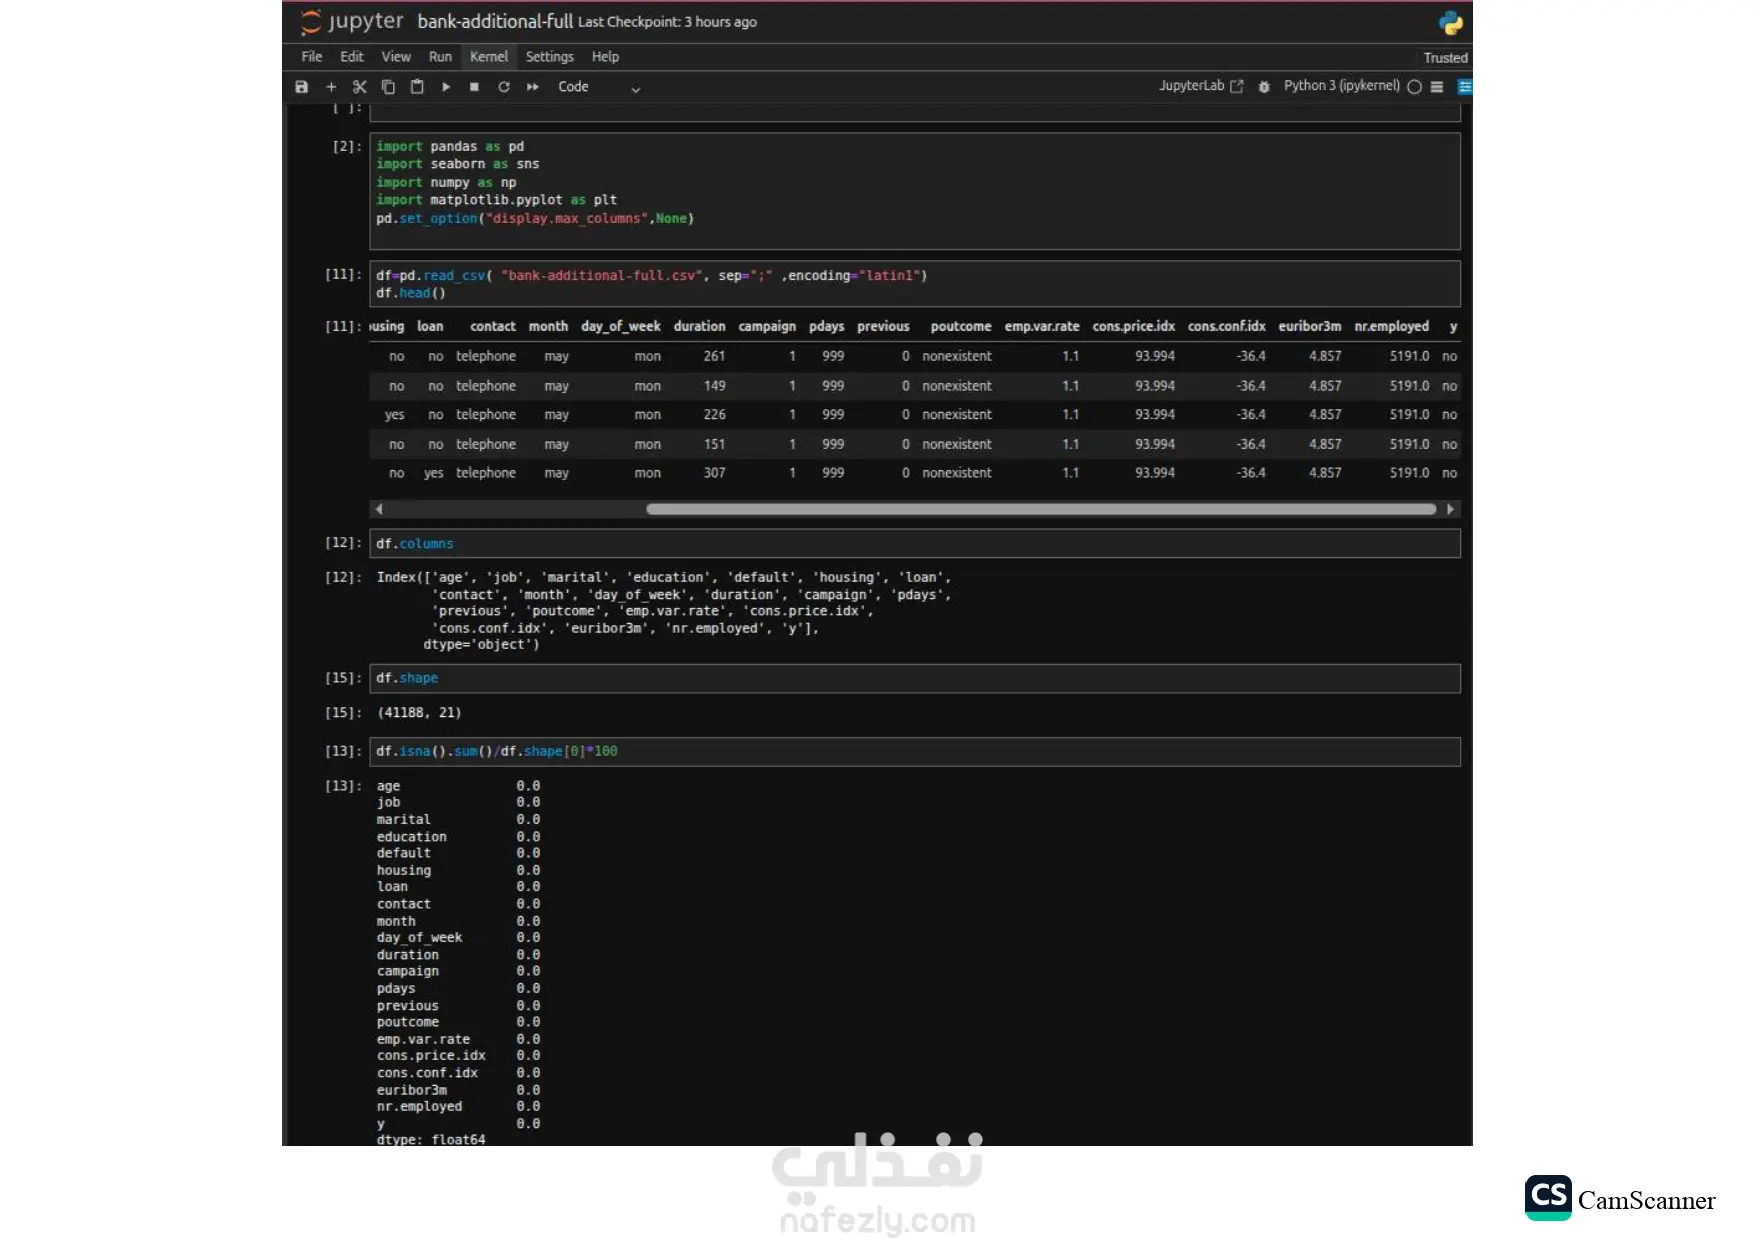Open the Run menu
The height and width of the screenshot is (1240, 1755).
pos(440,57)
